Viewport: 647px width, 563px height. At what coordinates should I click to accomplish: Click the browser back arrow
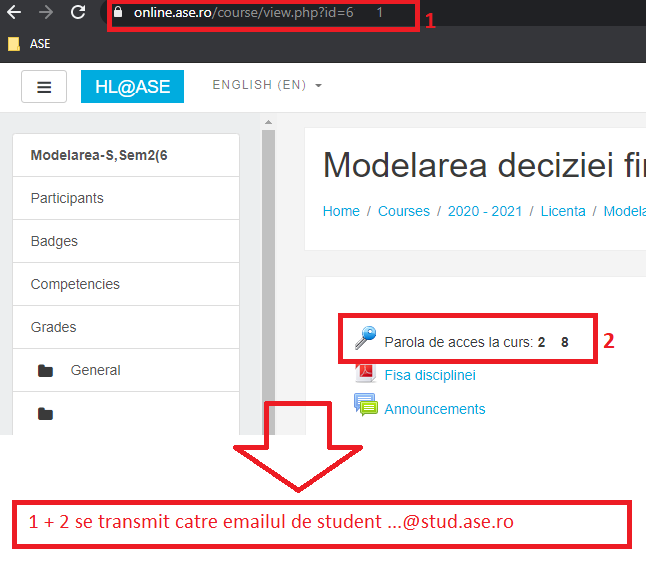point(14,13)
